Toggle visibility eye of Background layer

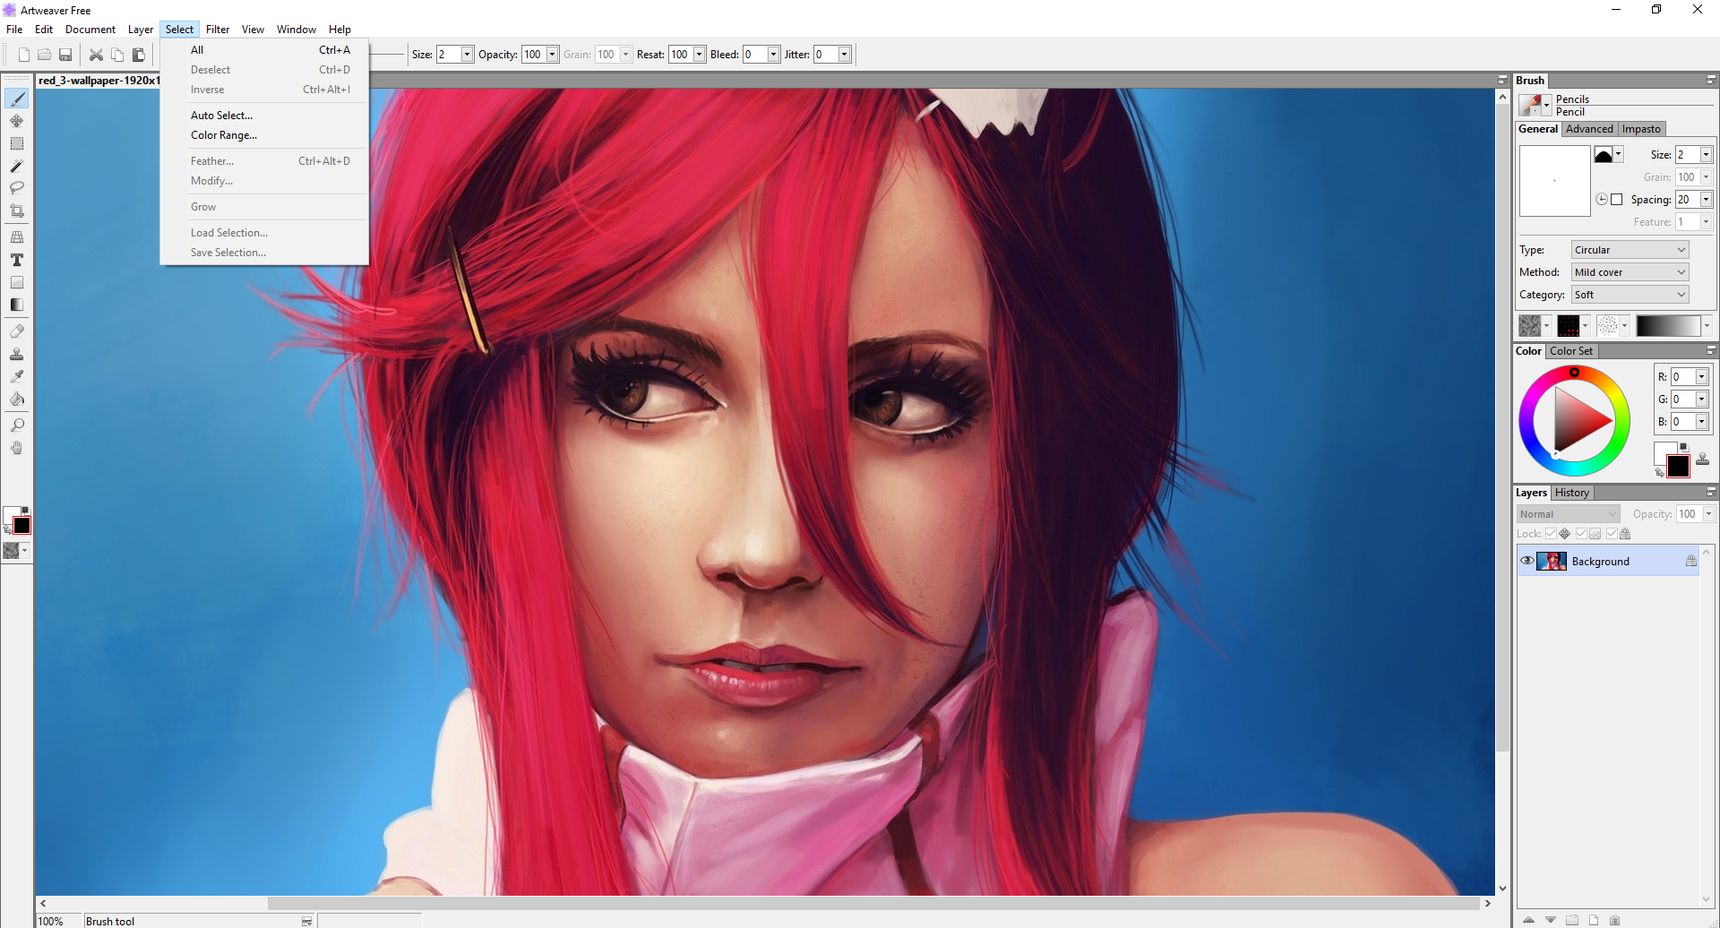pos(1526,561)
